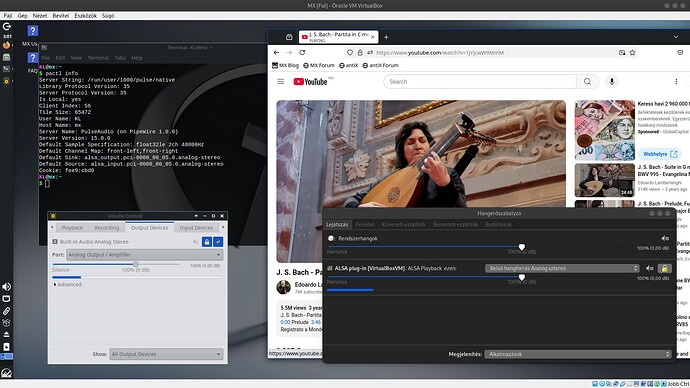Open the YouTube hamburger guide menu
This screenshot has height=388, width=690.
click(x=280, y=81)
